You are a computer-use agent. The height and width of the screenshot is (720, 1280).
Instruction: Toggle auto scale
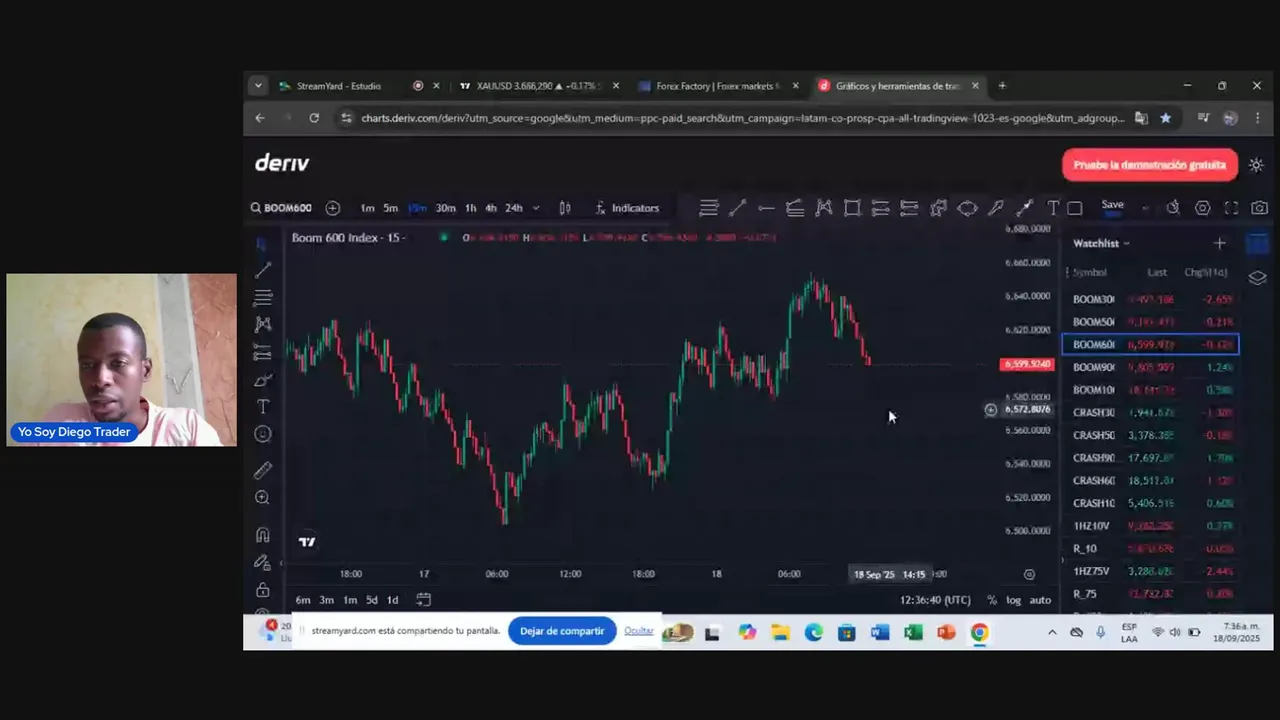[1040, 600]
